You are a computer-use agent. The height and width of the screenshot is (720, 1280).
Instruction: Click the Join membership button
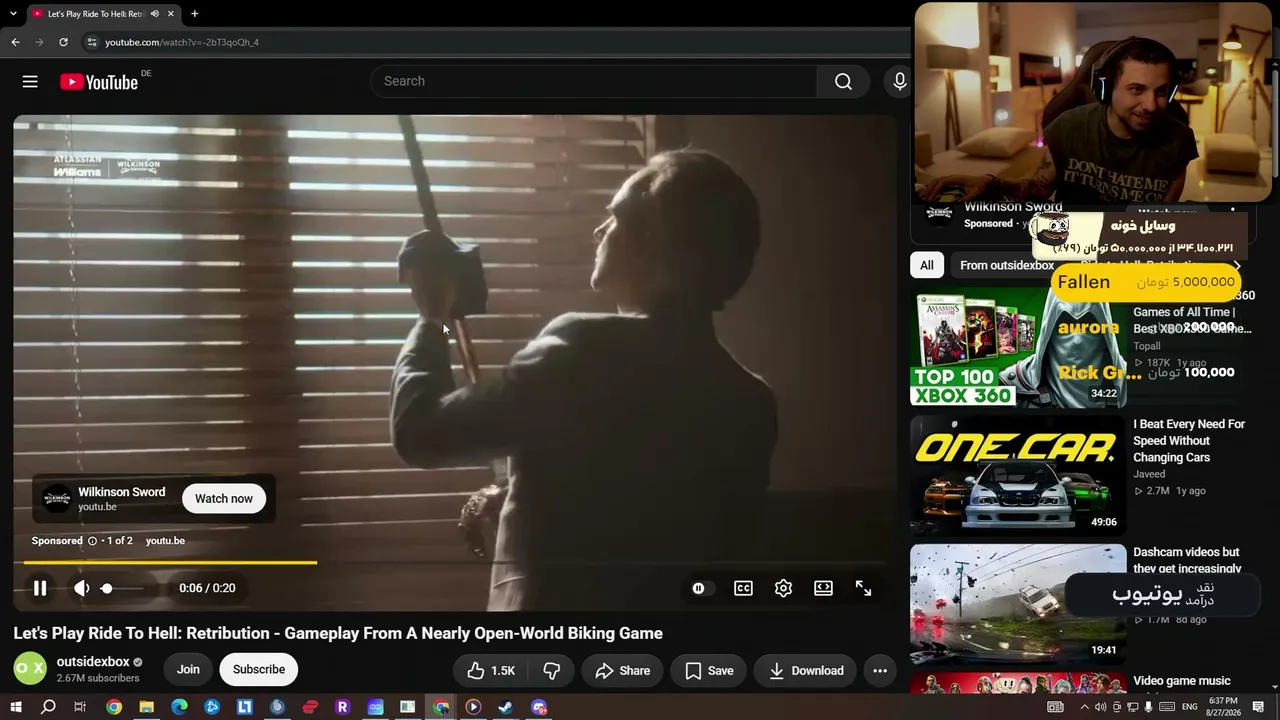[x=188, y=670]
